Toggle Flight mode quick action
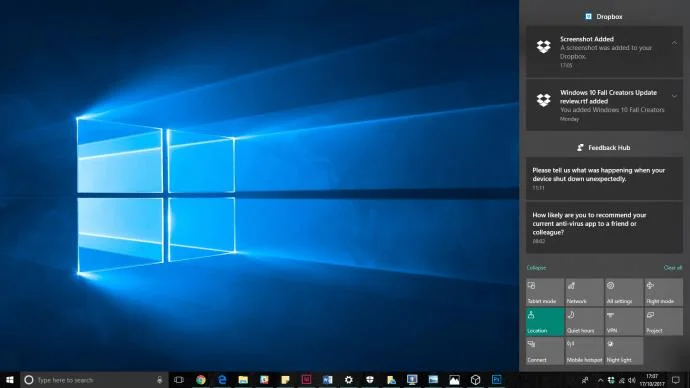Image resolution: width=690 pixels, height=388 pixels. point(663,292)
